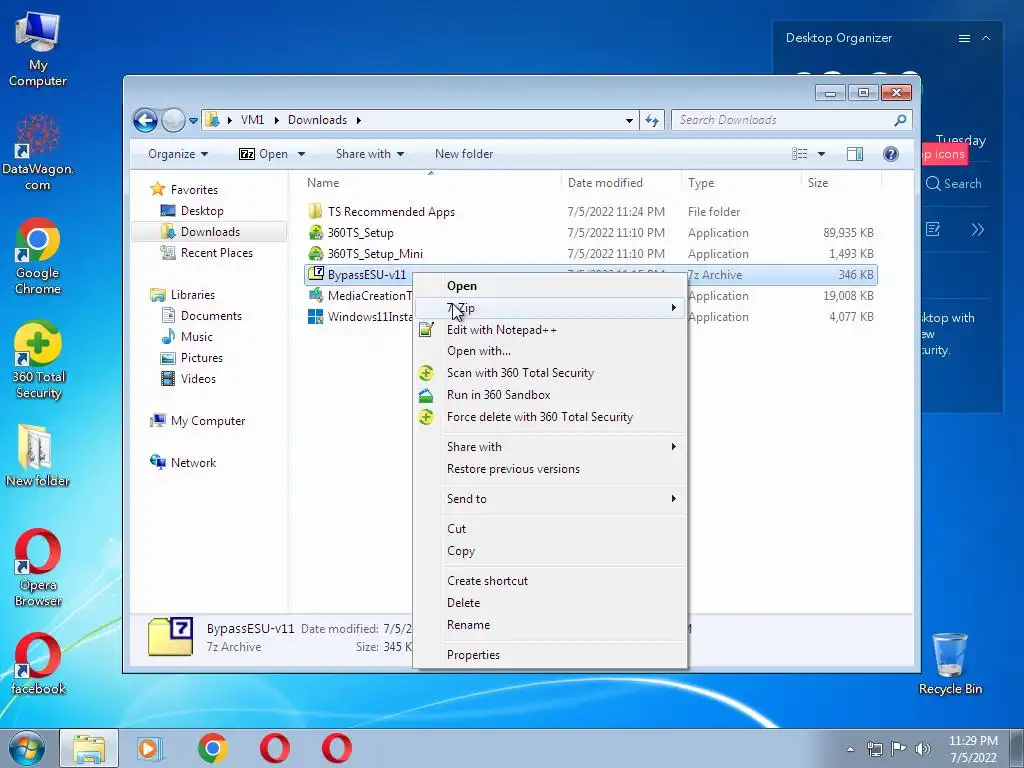The height and width of the screenshot is (768, 1024).
Task: Show hidden tray icons arrow
Action: pos(850,749)
